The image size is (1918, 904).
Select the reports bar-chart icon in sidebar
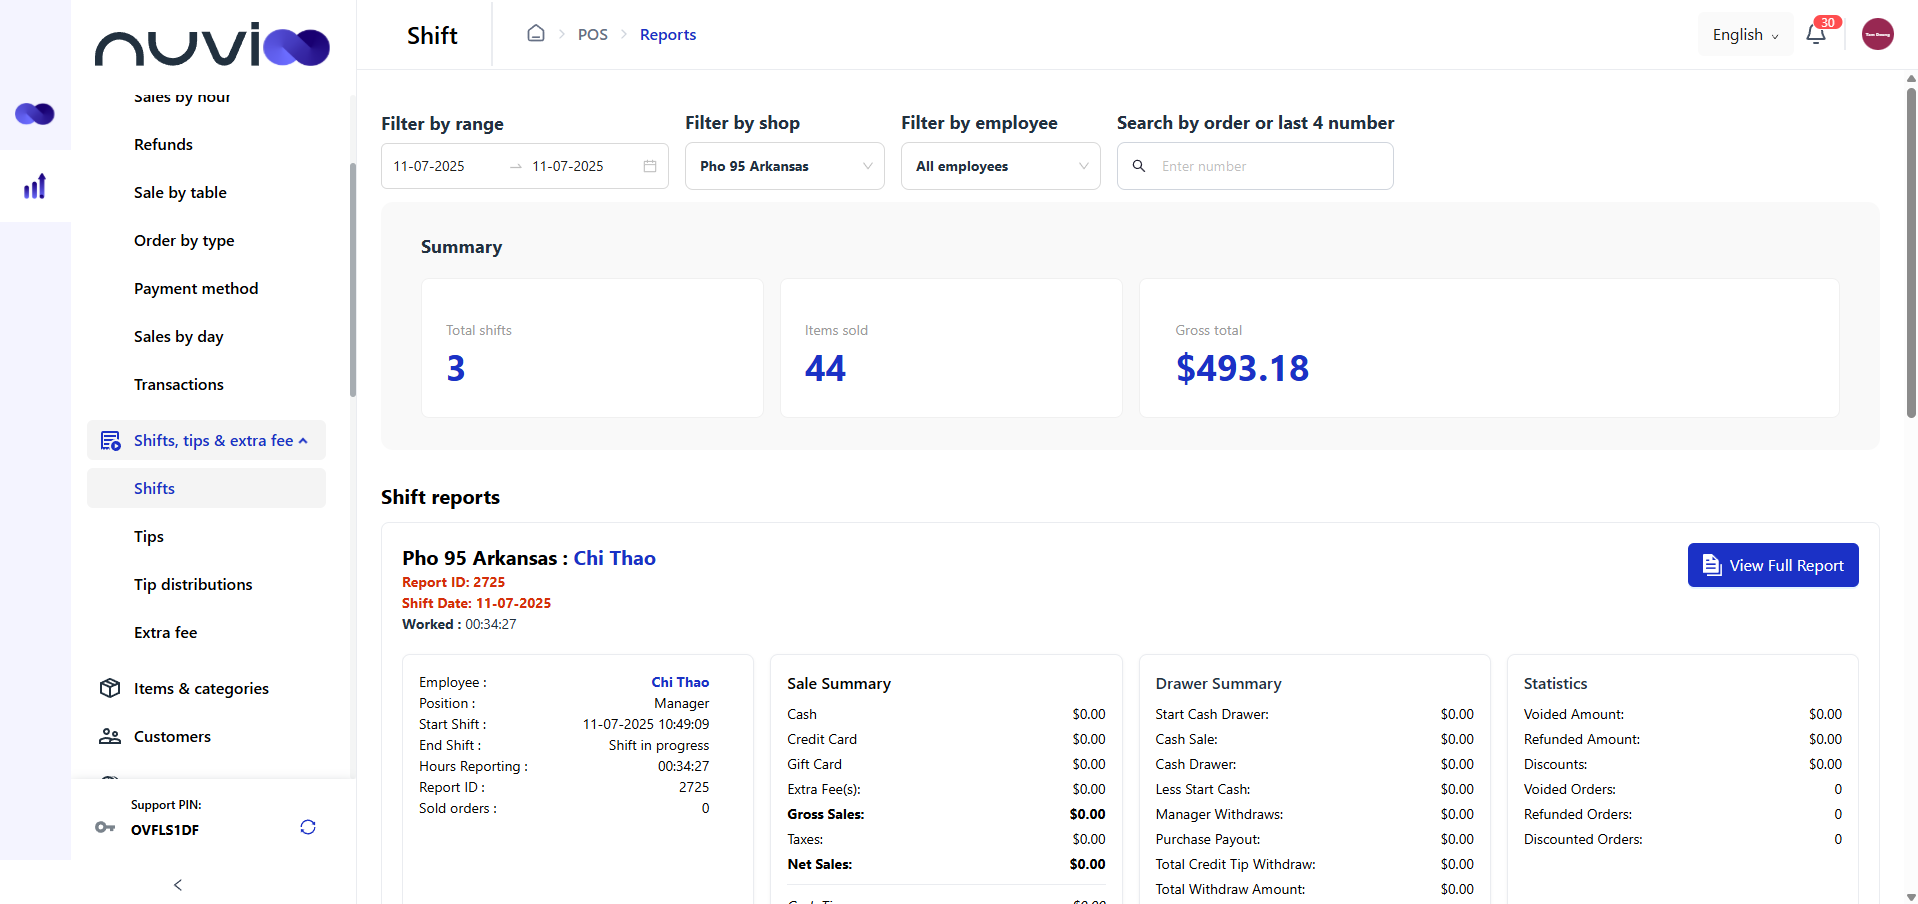click(35, 186)
